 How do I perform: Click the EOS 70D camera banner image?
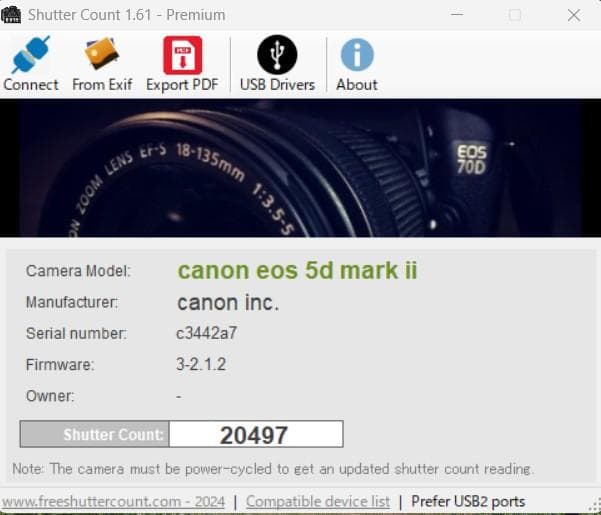coord(300,168)
